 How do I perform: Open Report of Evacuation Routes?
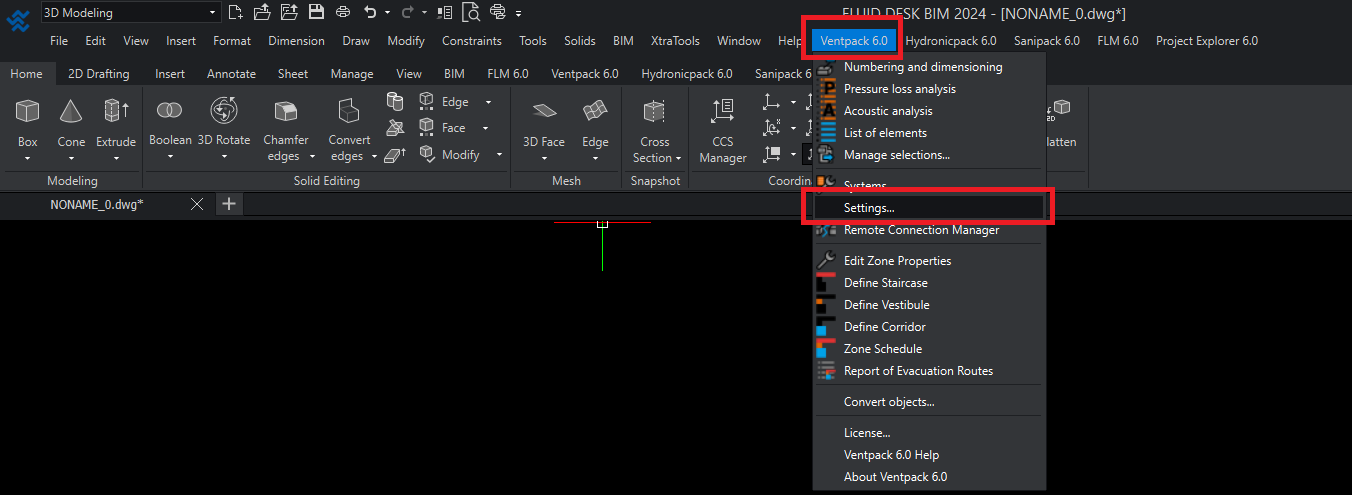point(918,371)
